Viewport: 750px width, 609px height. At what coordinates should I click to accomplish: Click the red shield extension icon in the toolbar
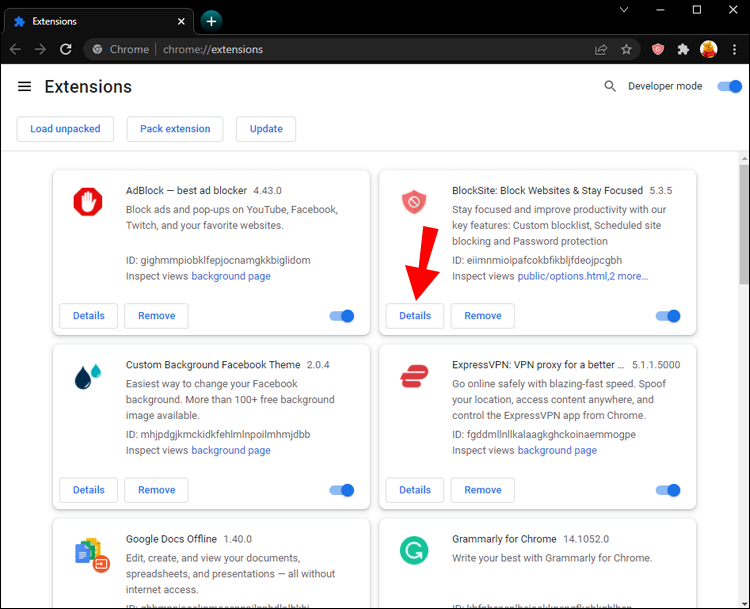(657, 49)
